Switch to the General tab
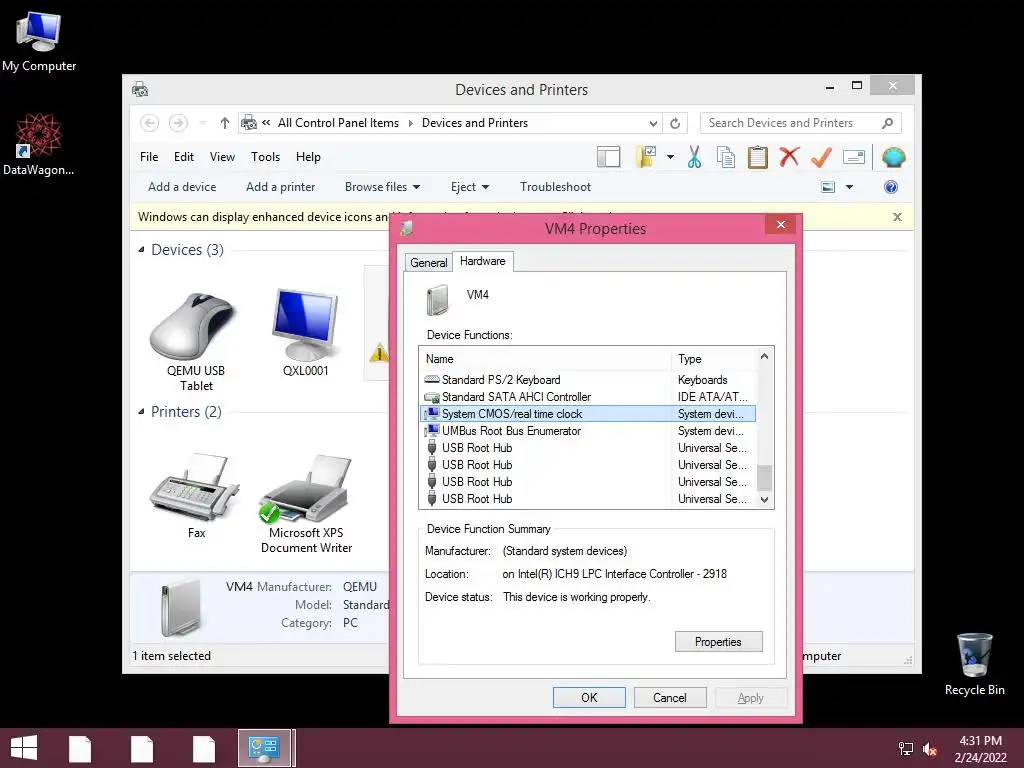This screenshot has width=1024, height=768. pyautogui.click(x=428, y=263)
